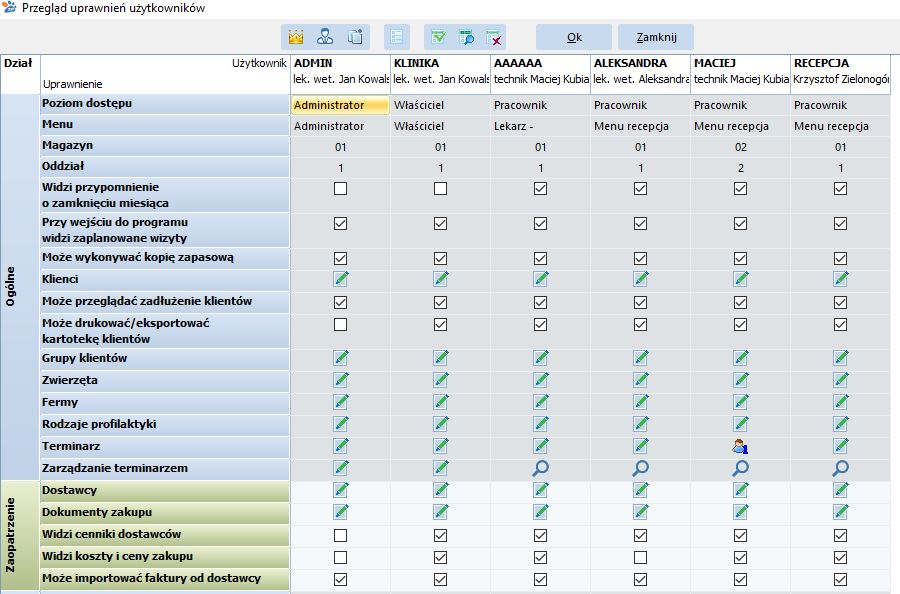Click the user person icon in toolbar
Viewport: 900px width, 594px height.
click(x=325, y=37)
